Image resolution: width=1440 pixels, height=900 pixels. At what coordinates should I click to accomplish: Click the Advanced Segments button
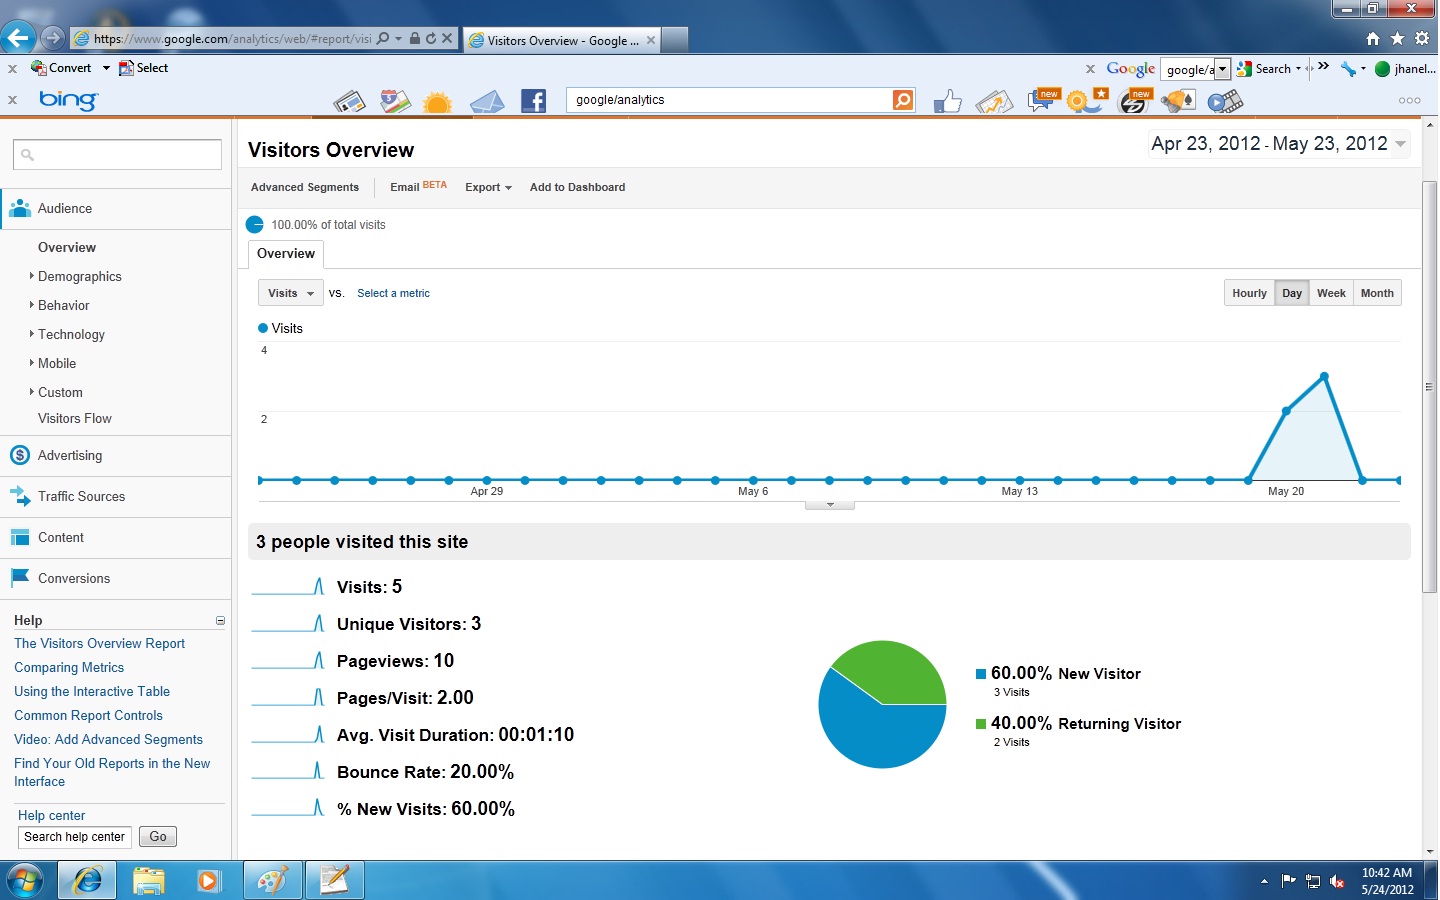pos(304,188)
